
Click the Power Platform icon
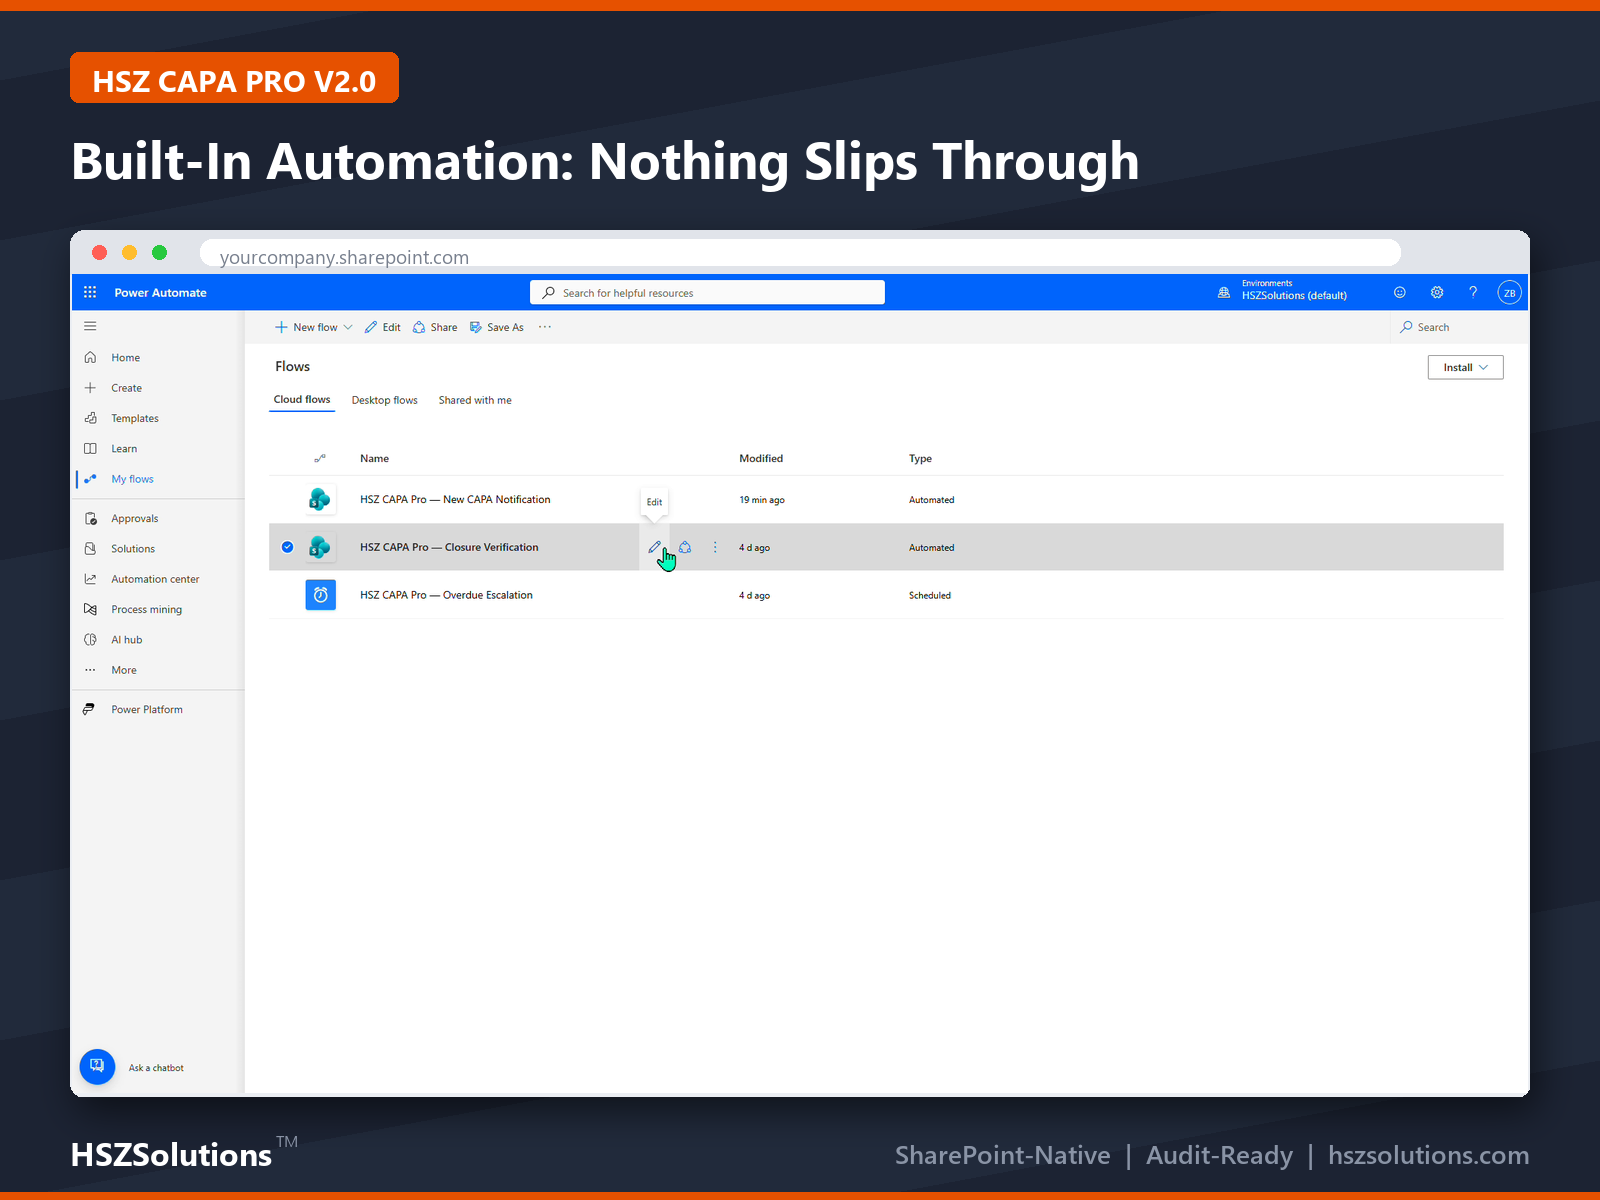(90, 709)
